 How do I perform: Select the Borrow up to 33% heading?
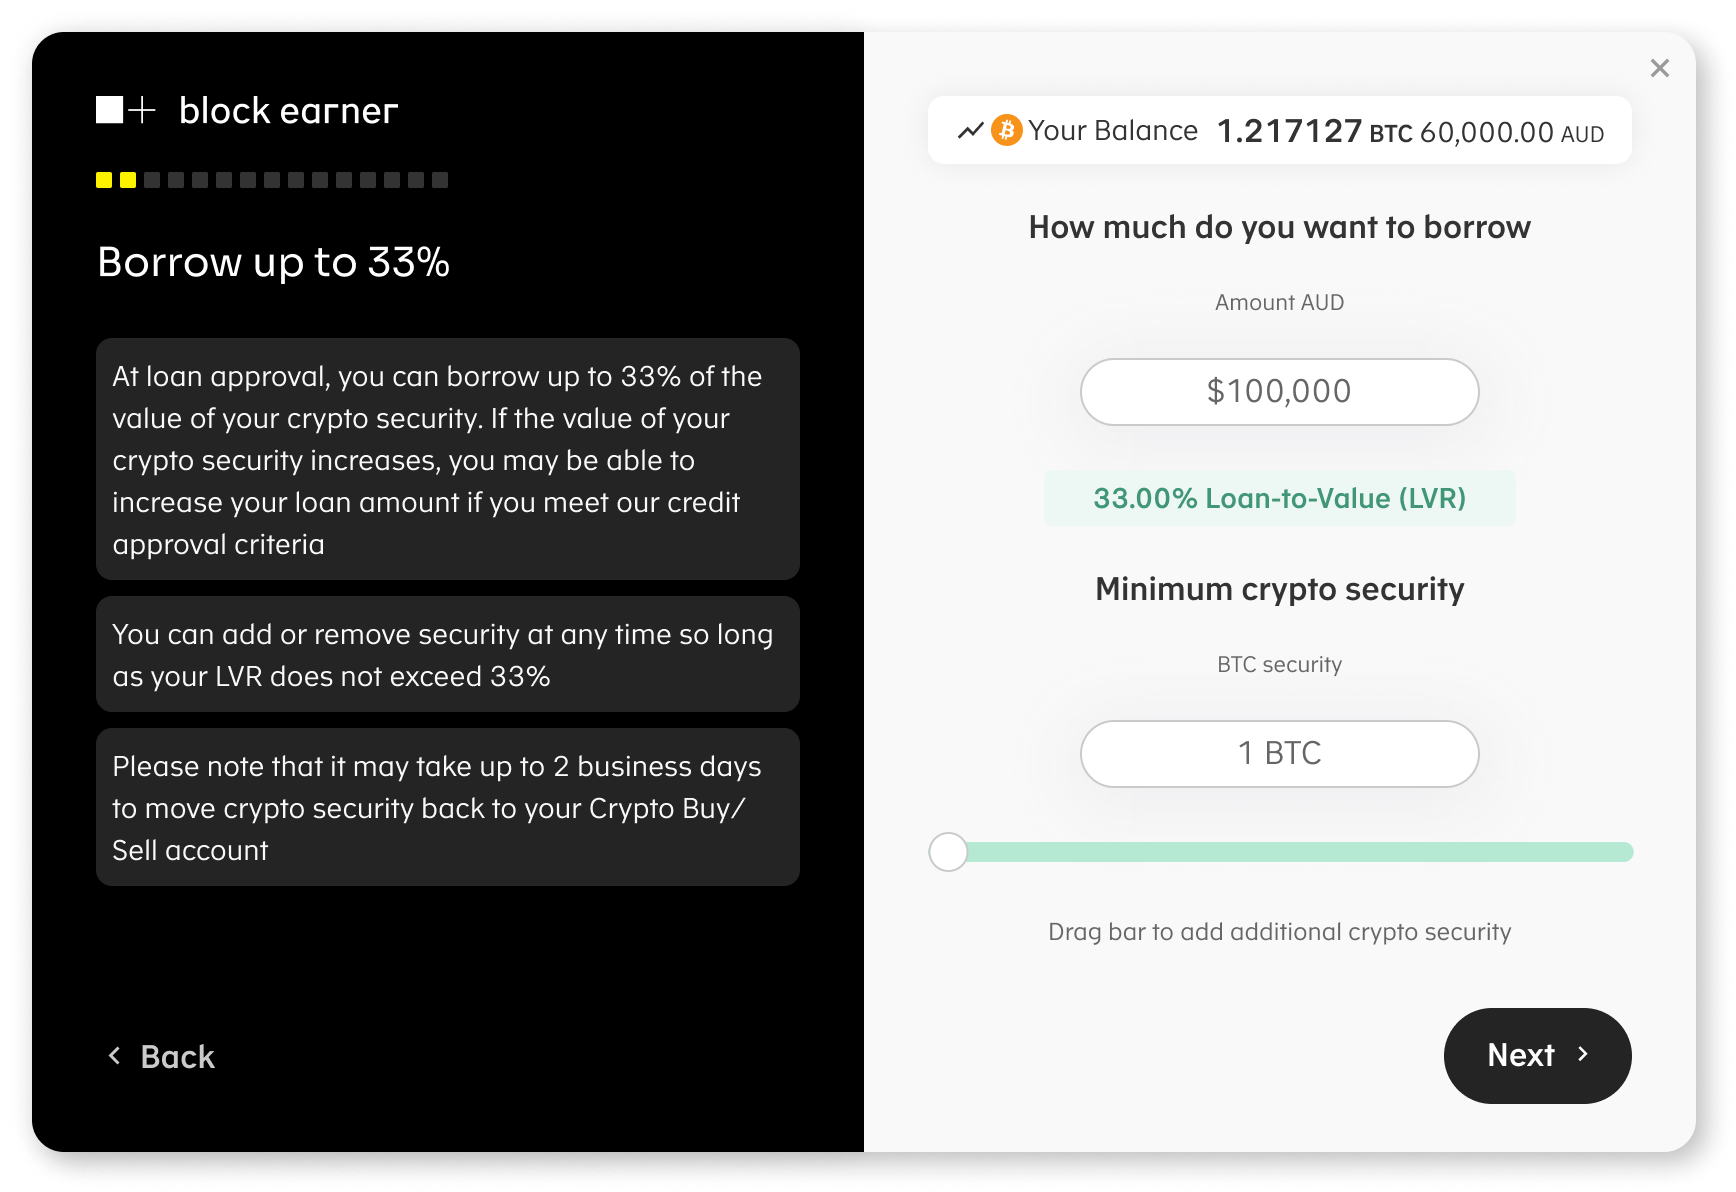pyautogui.click(x=273, y=262)
